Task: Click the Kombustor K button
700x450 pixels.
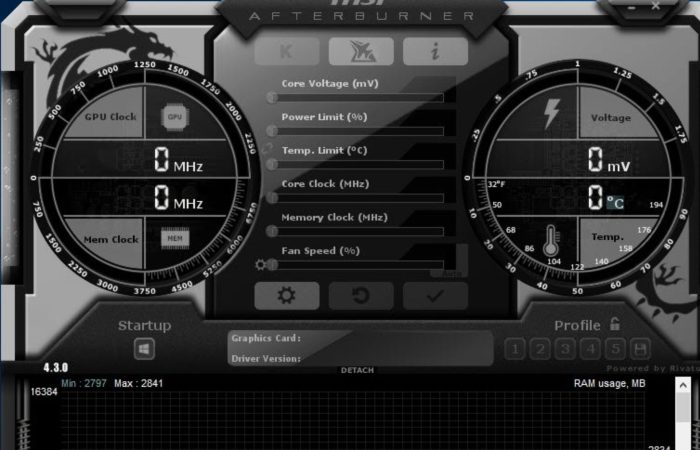Action: coord(287,51)
